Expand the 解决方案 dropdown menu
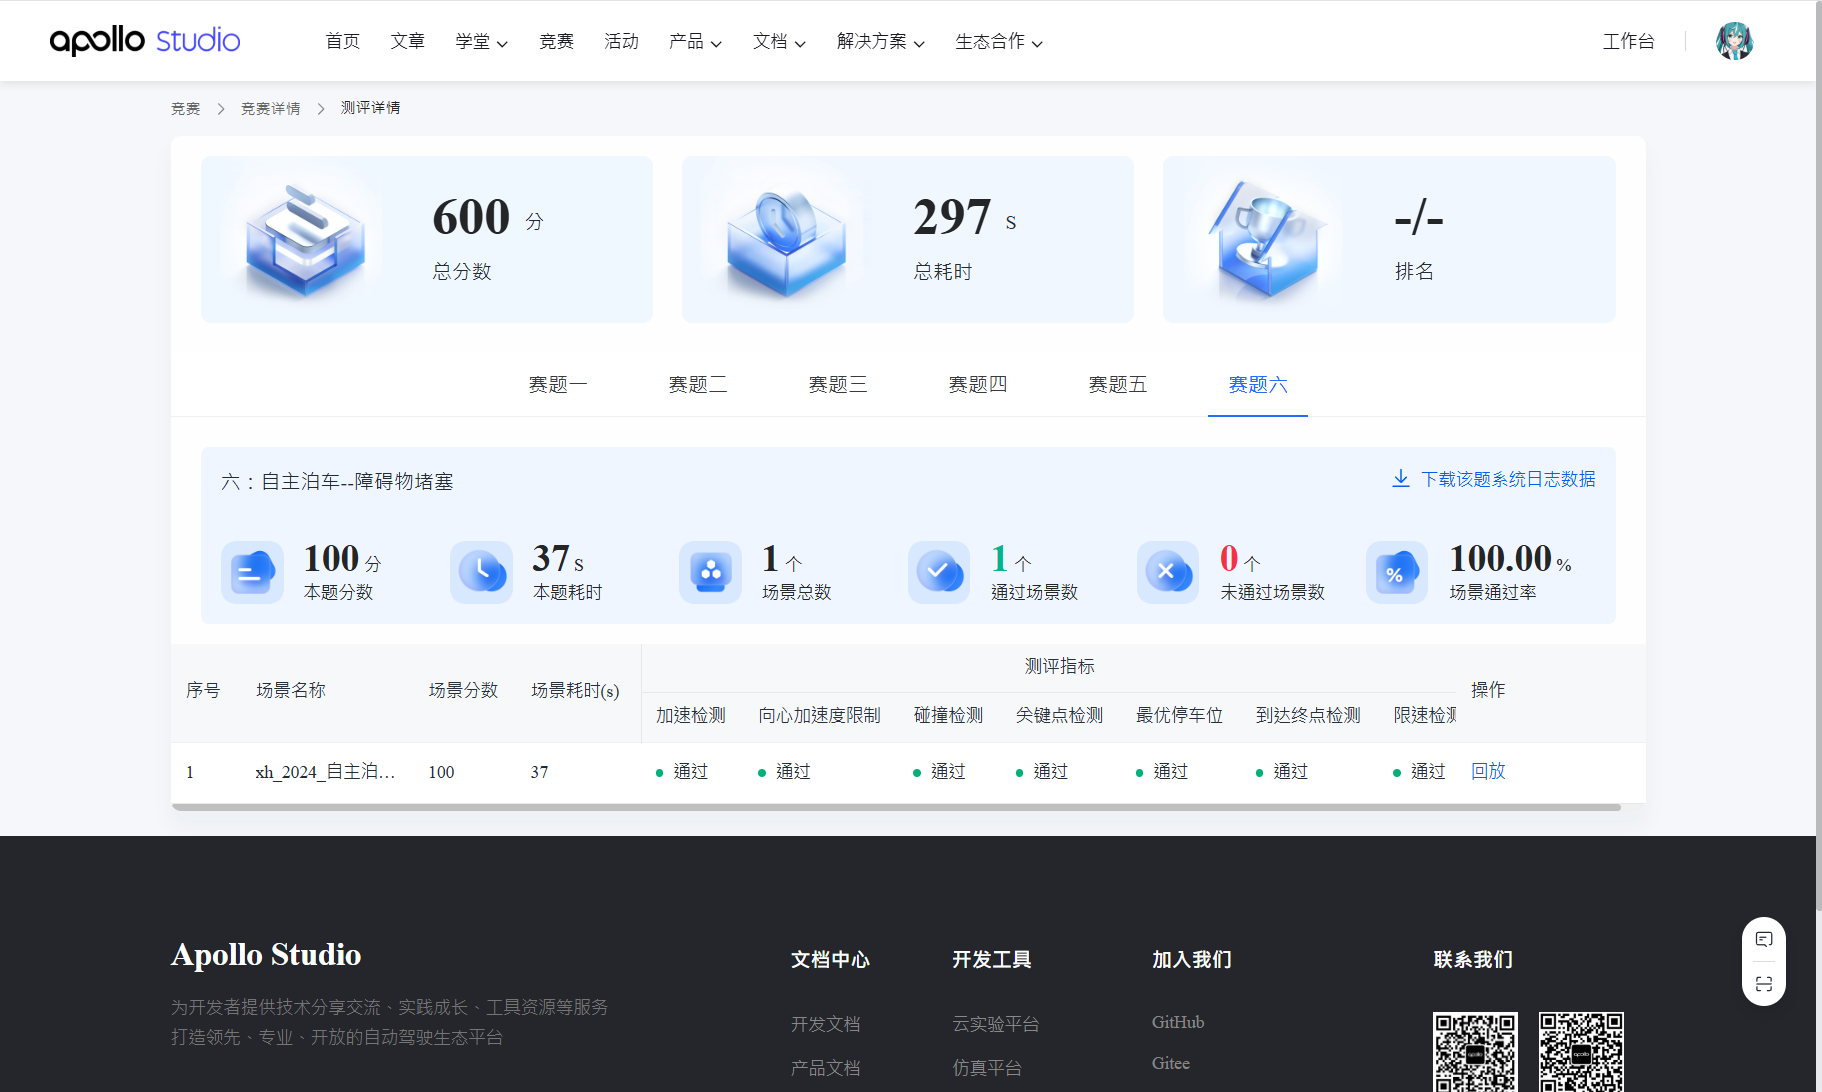 click(x=880, y=42)
